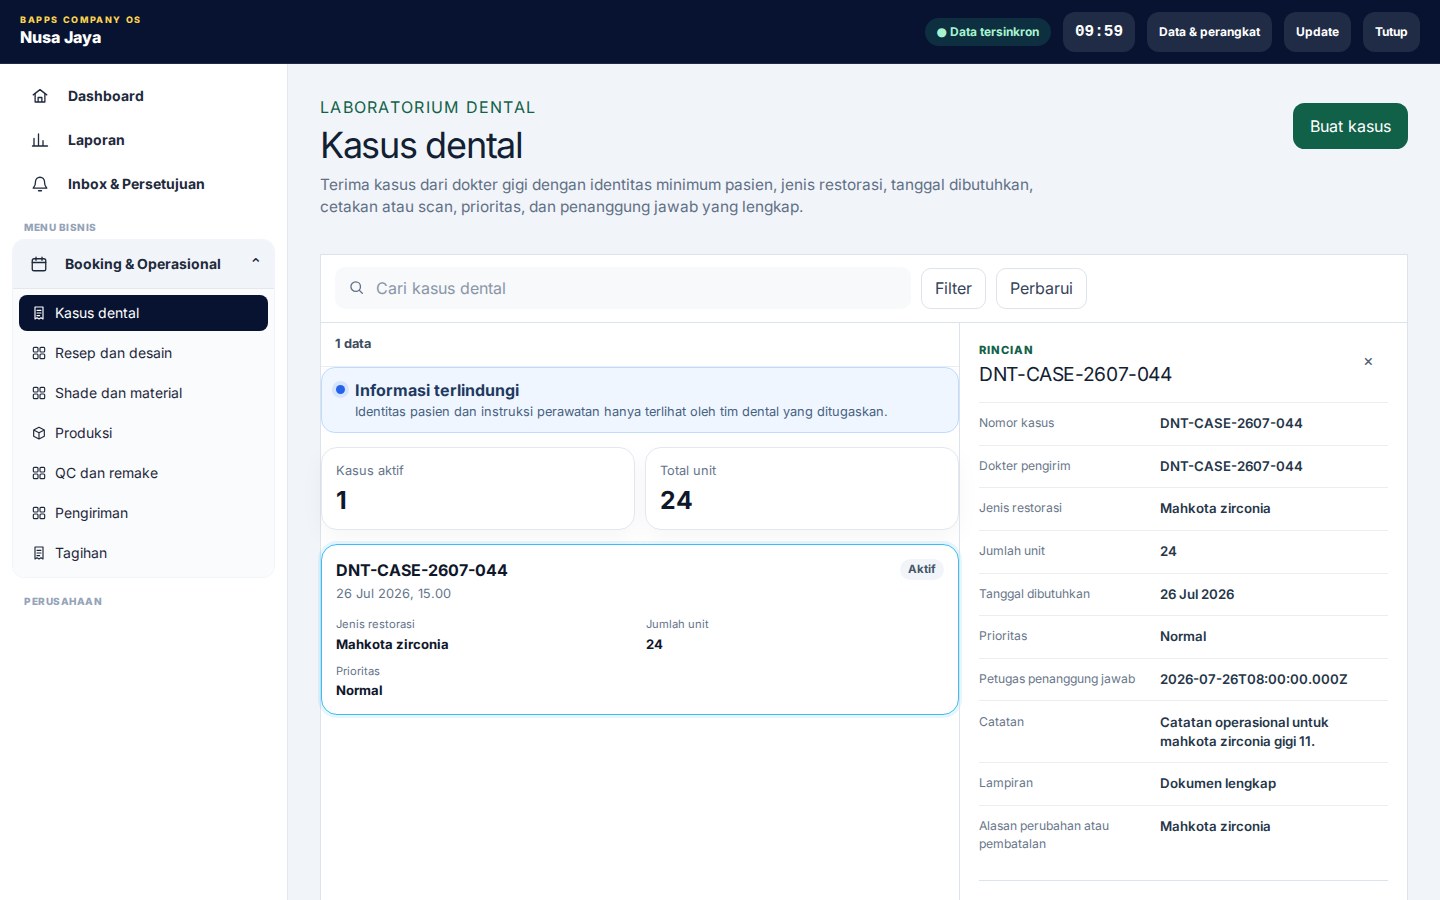Click the '1 data' count text

[x=353, y=343]
